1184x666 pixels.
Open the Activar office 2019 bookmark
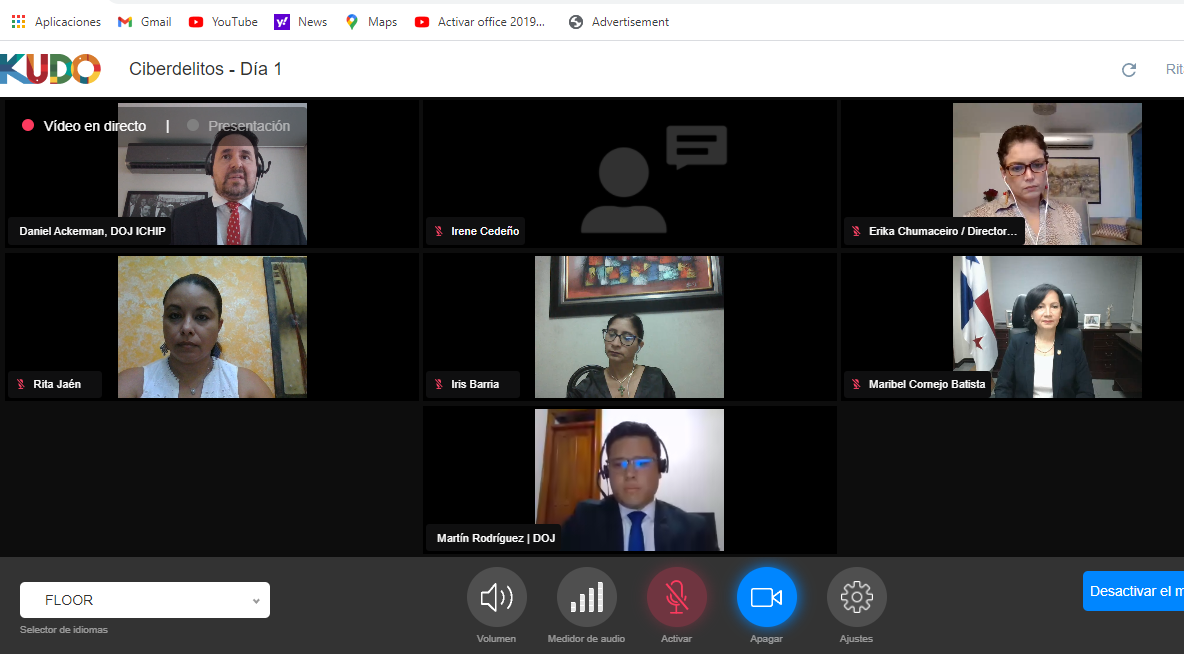[479, 22]
